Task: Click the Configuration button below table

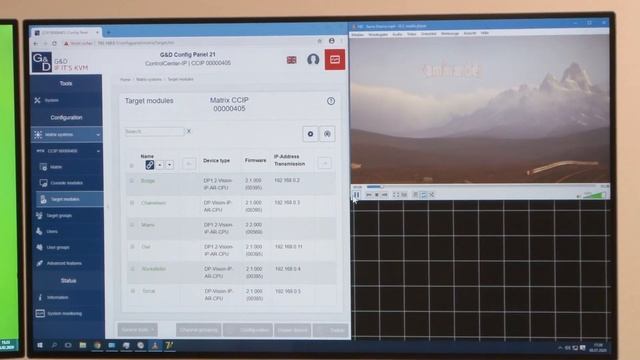Action: pyautogui.click(x=248, y=330)
